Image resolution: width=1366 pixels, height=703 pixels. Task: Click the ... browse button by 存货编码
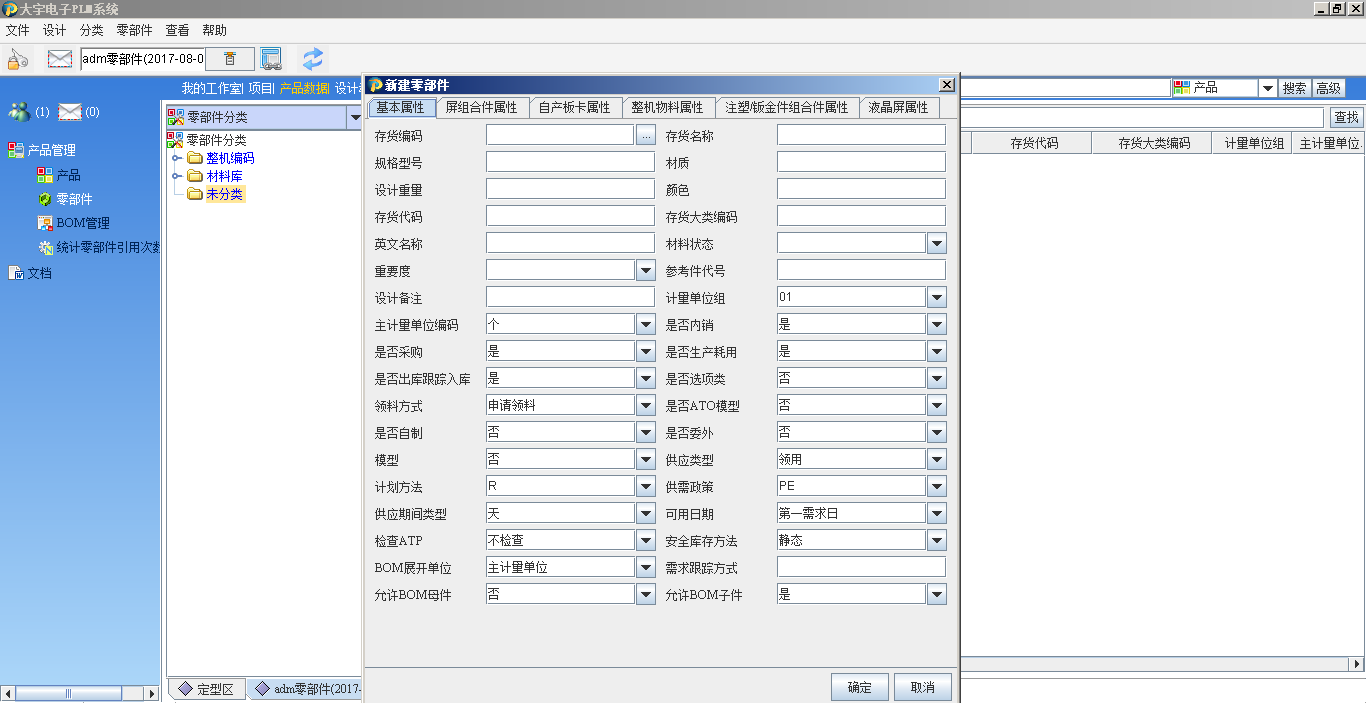pos(645,135)
